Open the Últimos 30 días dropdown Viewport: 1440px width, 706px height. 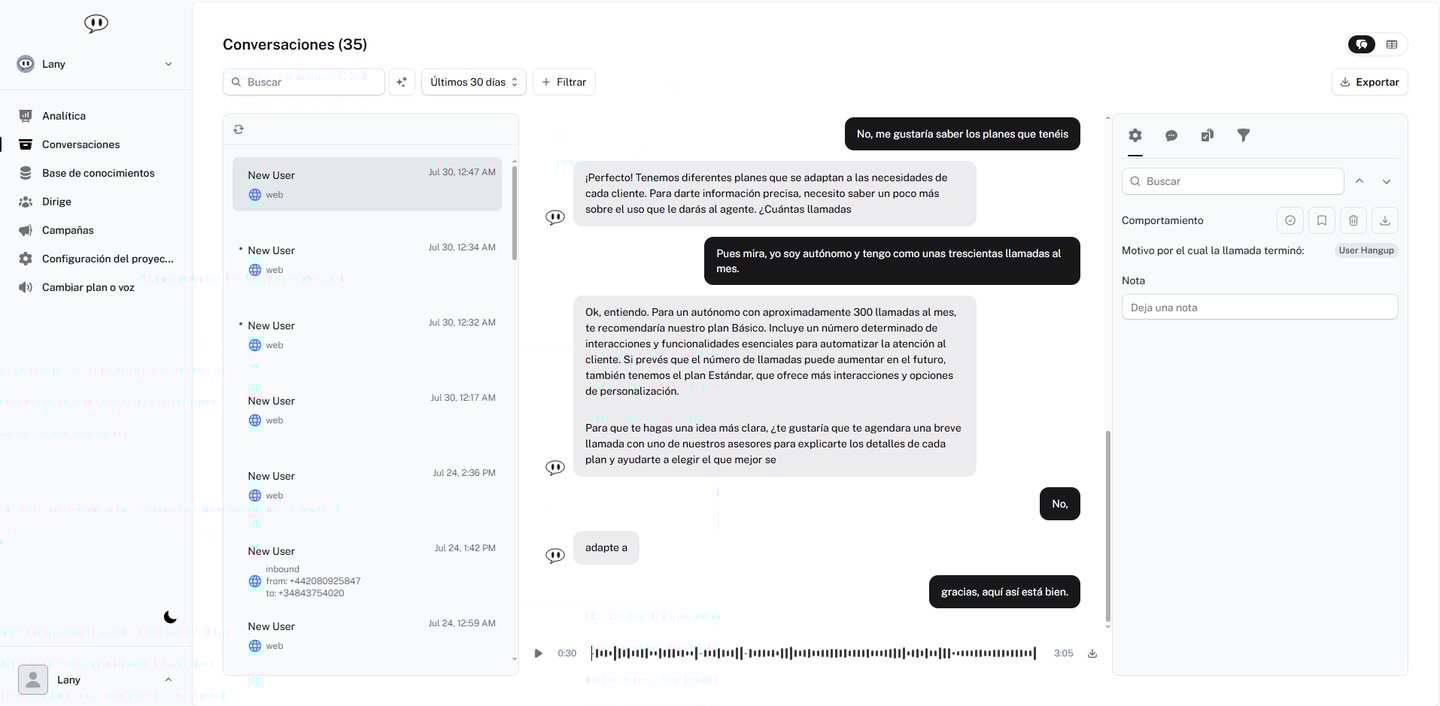point(474,82)
